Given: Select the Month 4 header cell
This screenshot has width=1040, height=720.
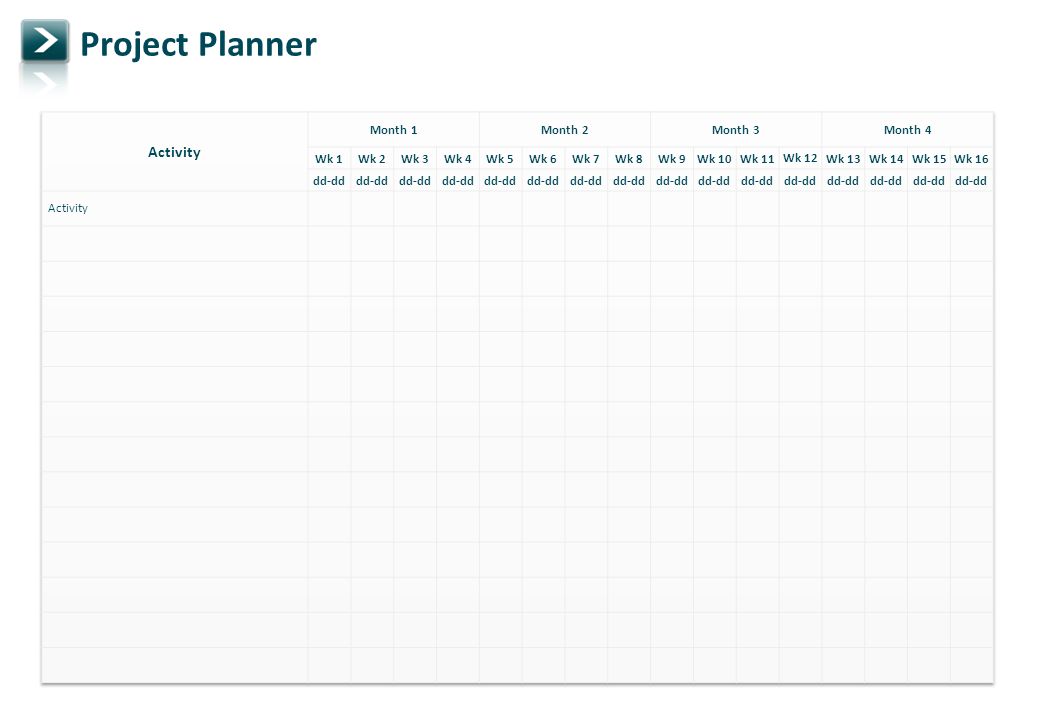Looking at the screenshot, I should pyautogui.click(x=907, y=130).
